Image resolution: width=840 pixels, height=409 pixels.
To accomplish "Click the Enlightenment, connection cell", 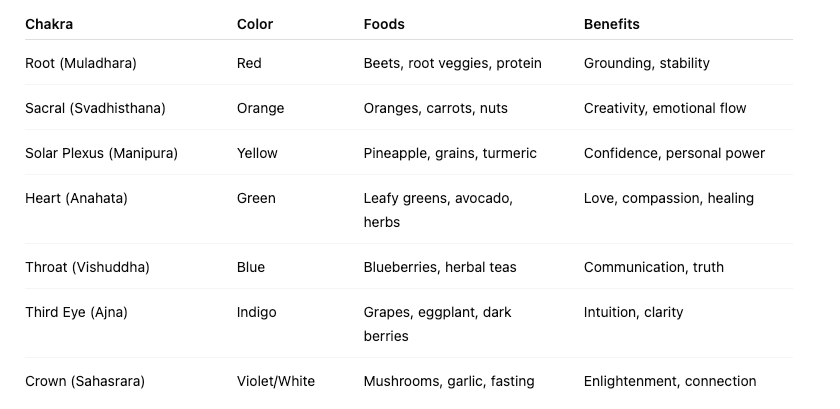I will [x=670, y=382].
